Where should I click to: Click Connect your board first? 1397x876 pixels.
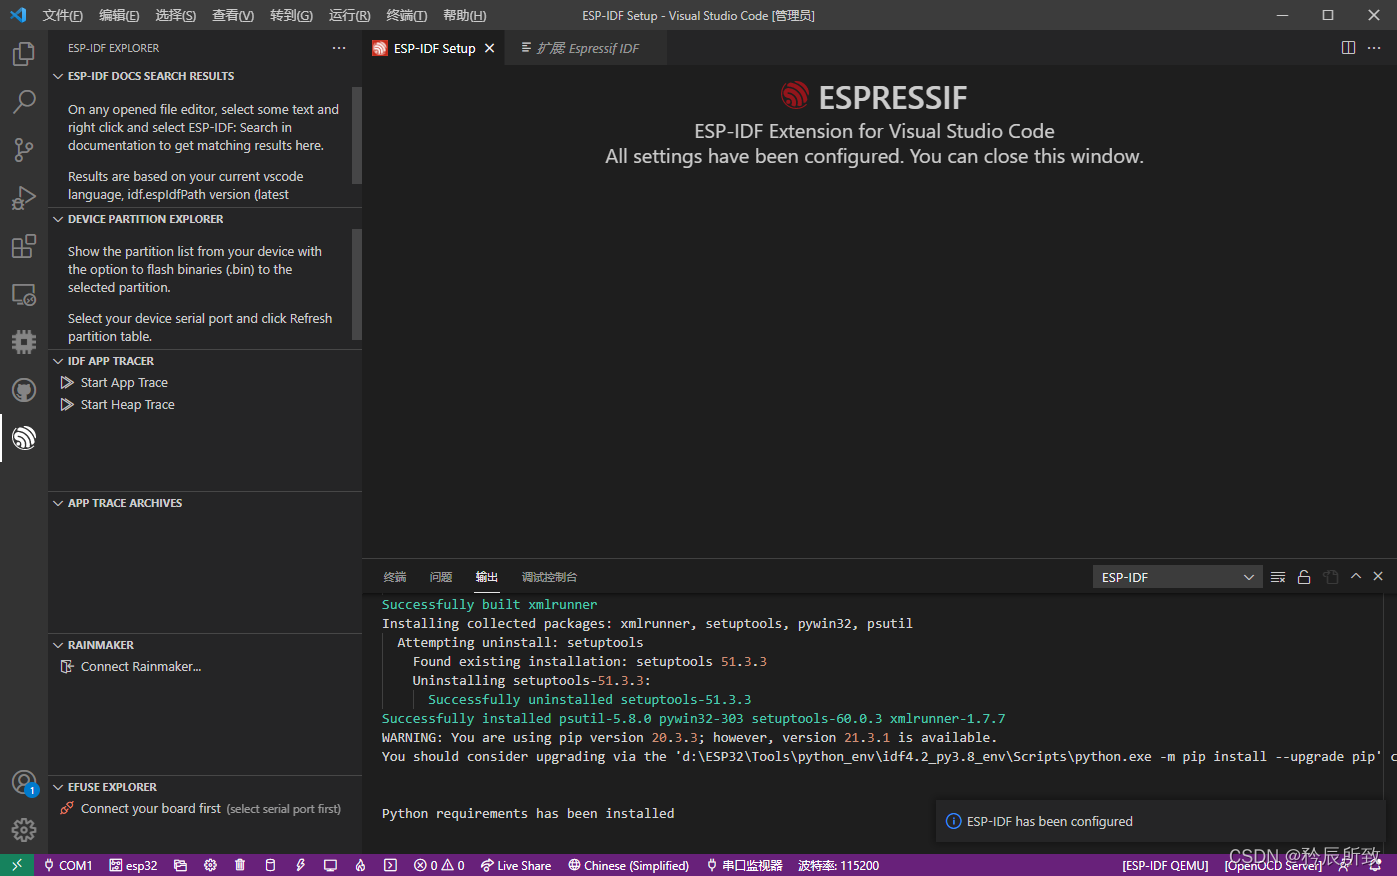[151, 809]
